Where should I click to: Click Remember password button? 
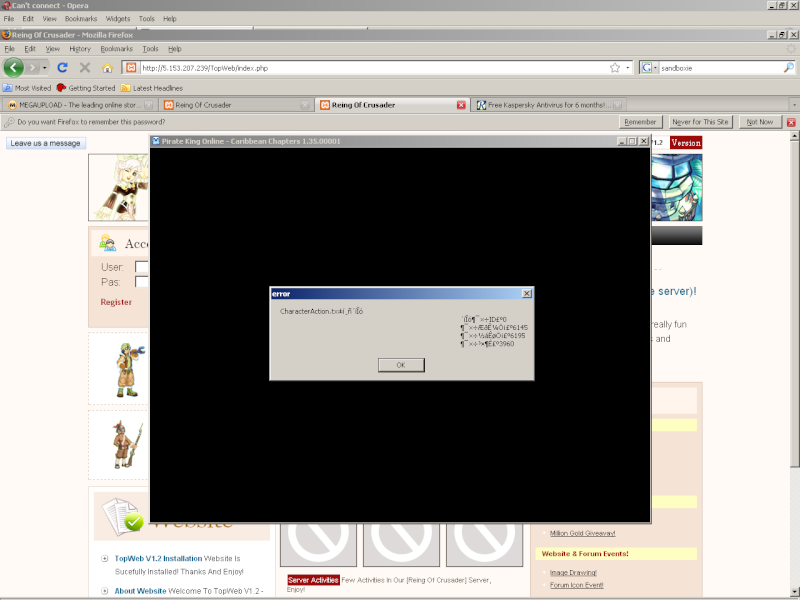(640, 122)
